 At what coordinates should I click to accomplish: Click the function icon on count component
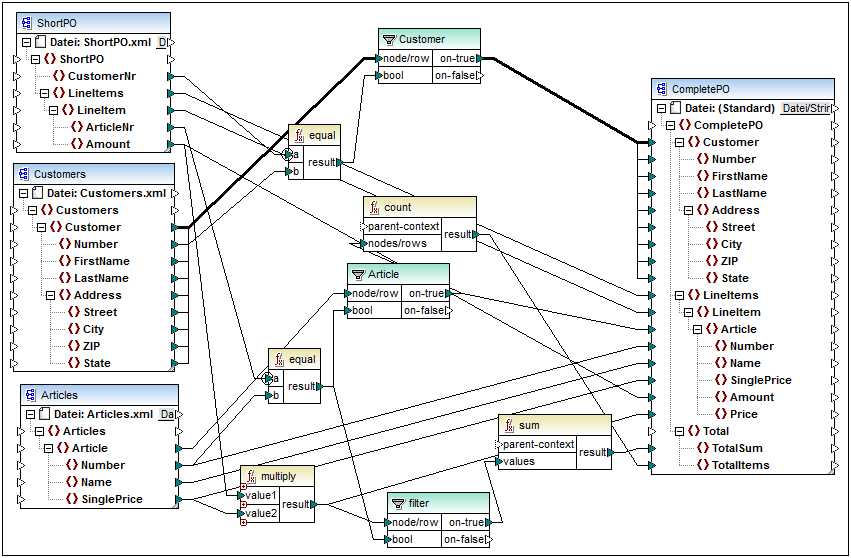click(374, 208)
